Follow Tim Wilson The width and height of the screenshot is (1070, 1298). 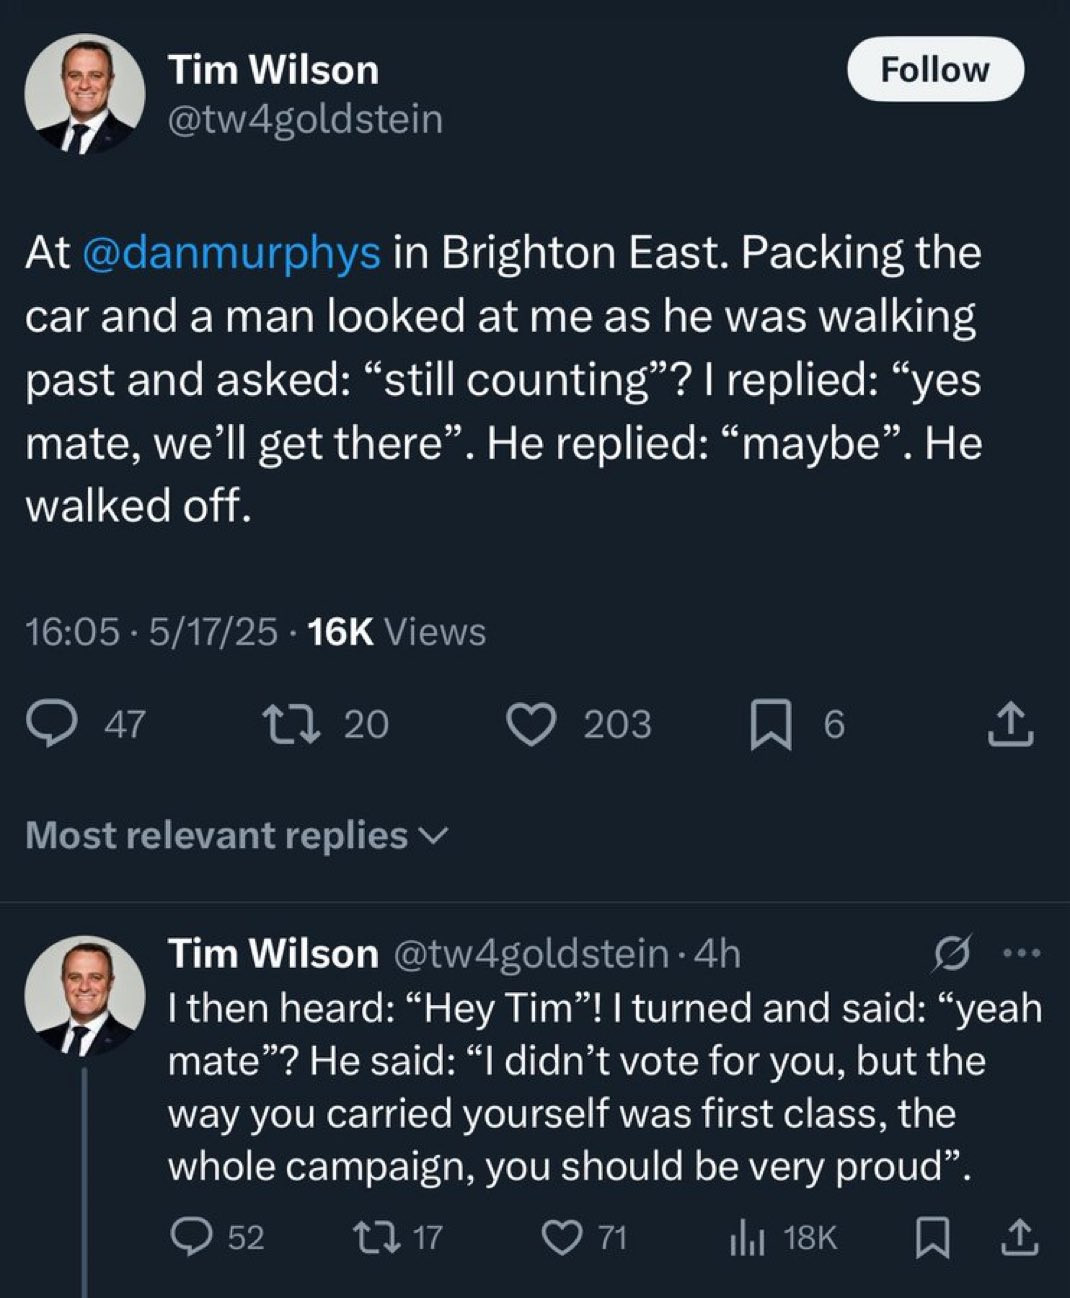935,70
